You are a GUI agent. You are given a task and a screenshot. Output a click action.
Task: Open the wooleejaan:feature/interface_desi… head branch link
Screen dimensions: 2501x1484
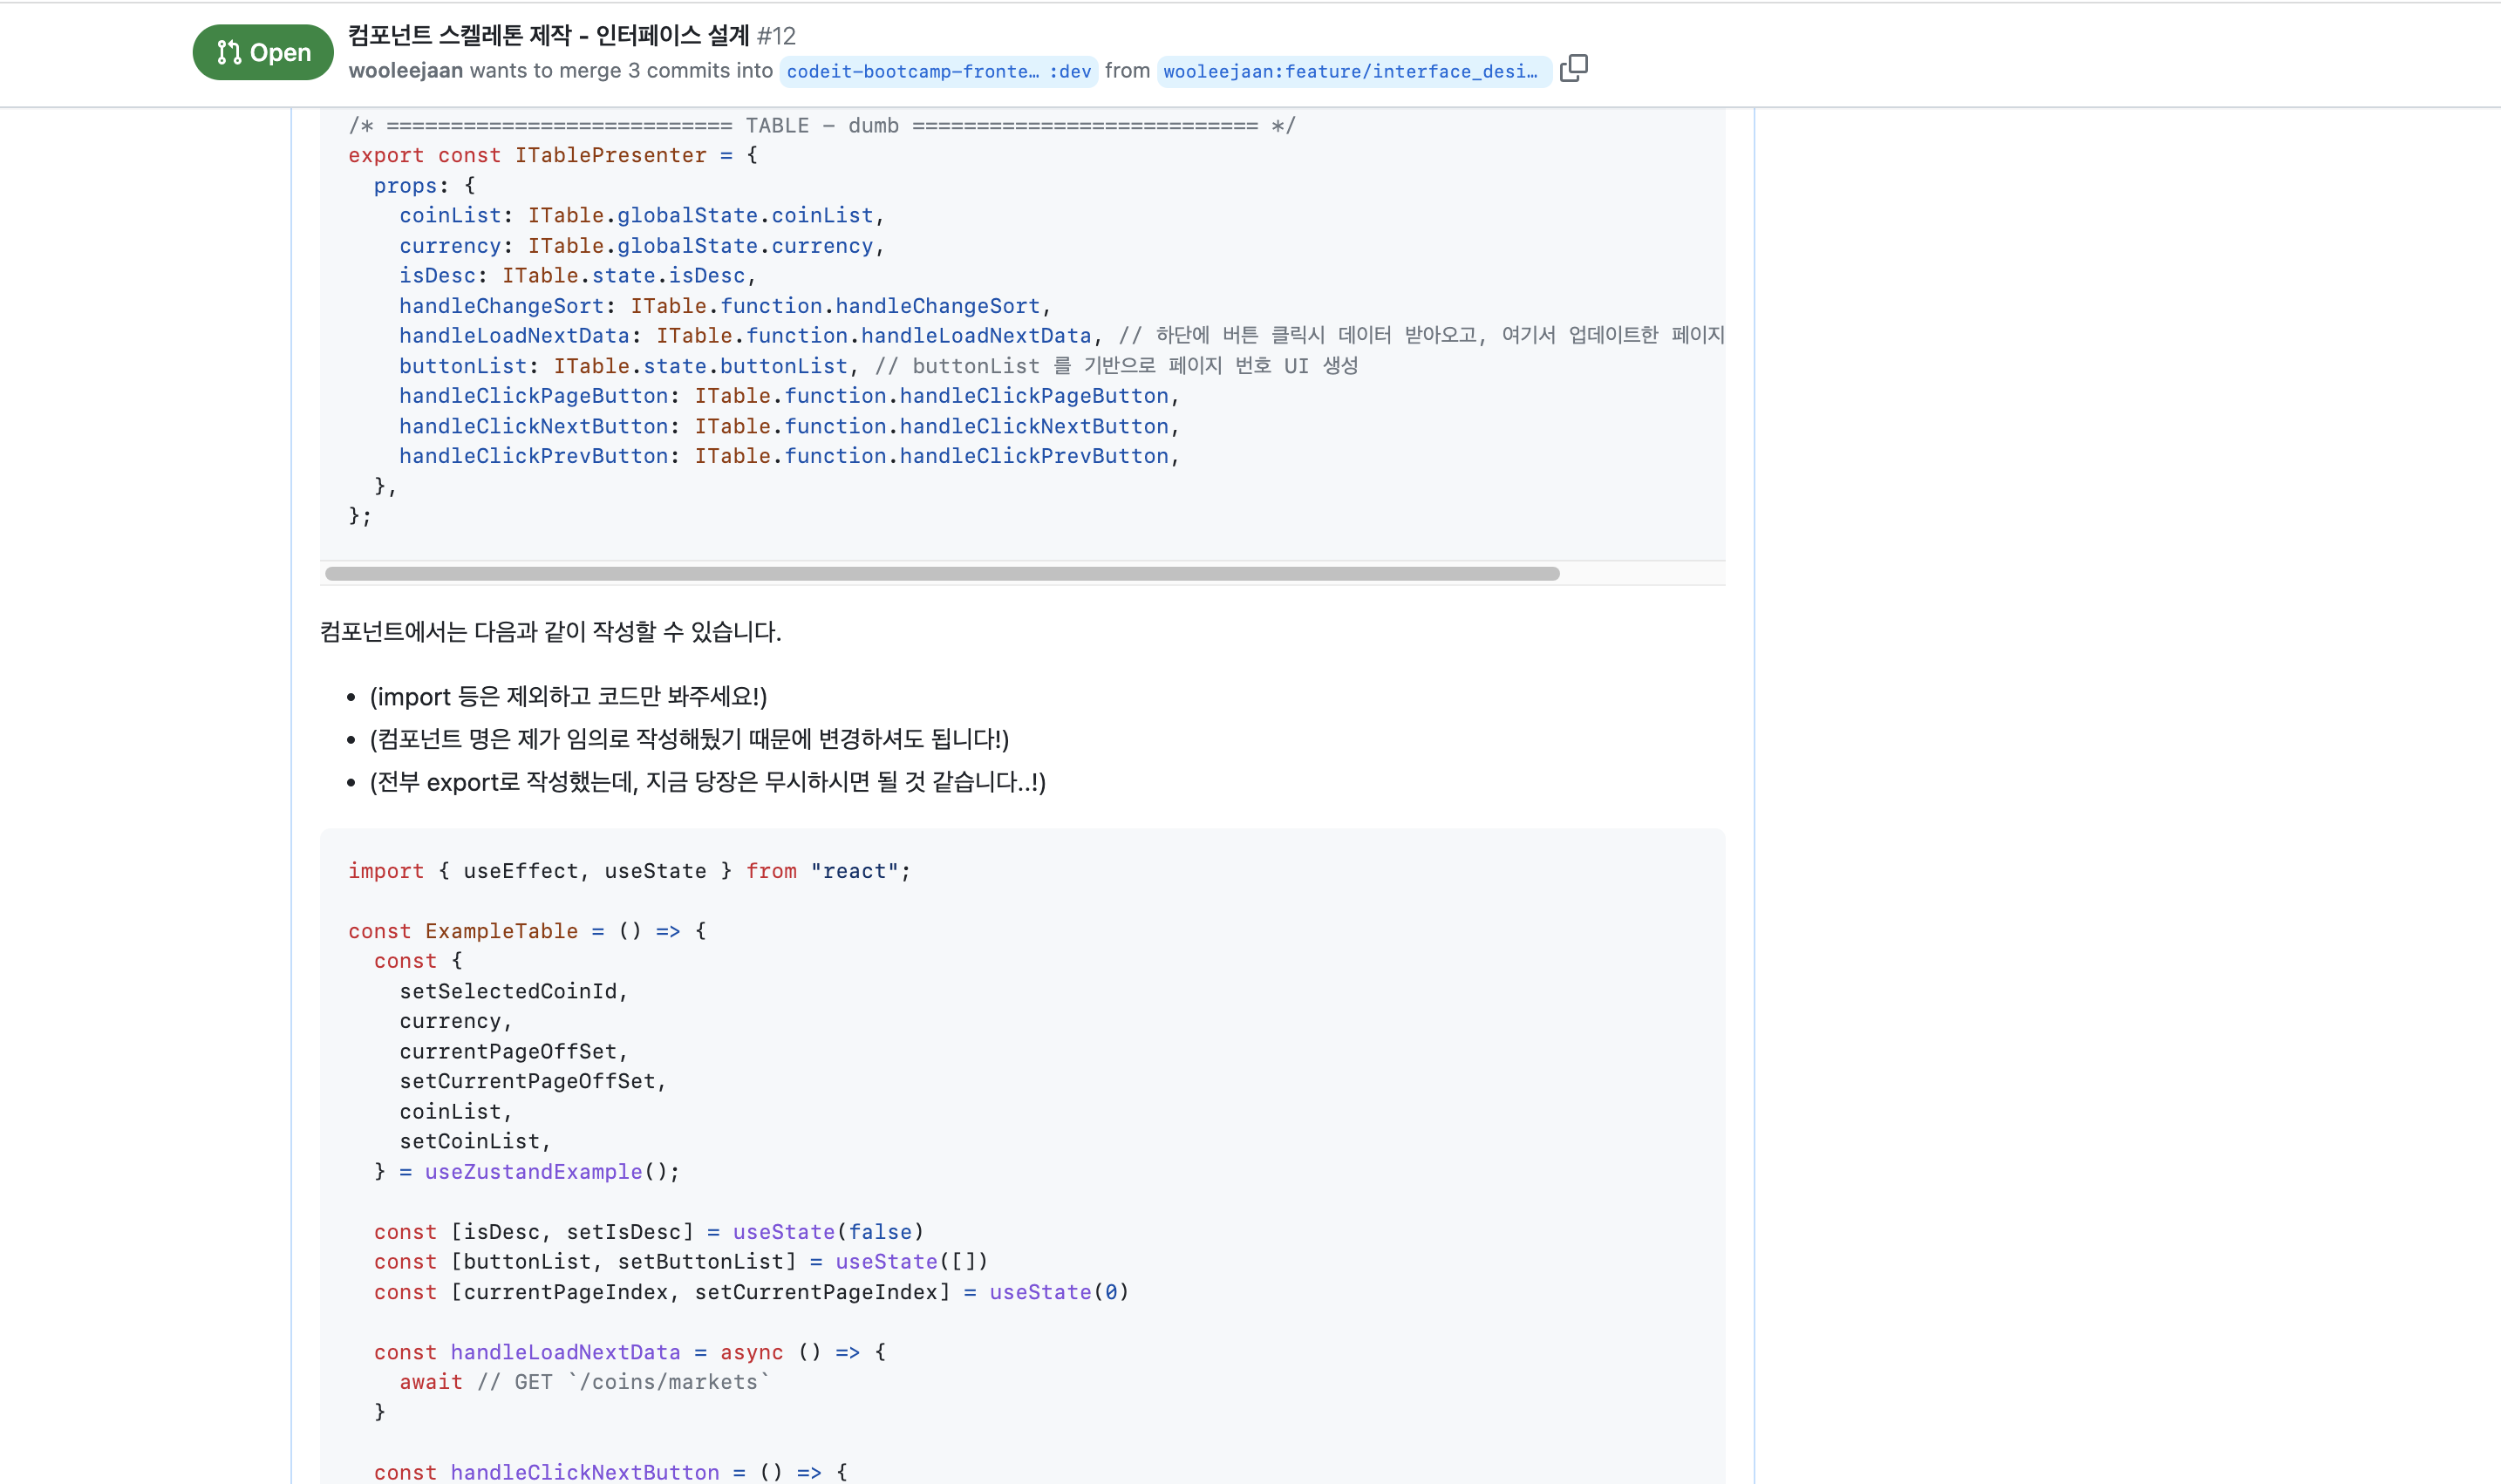point(1350,72)
